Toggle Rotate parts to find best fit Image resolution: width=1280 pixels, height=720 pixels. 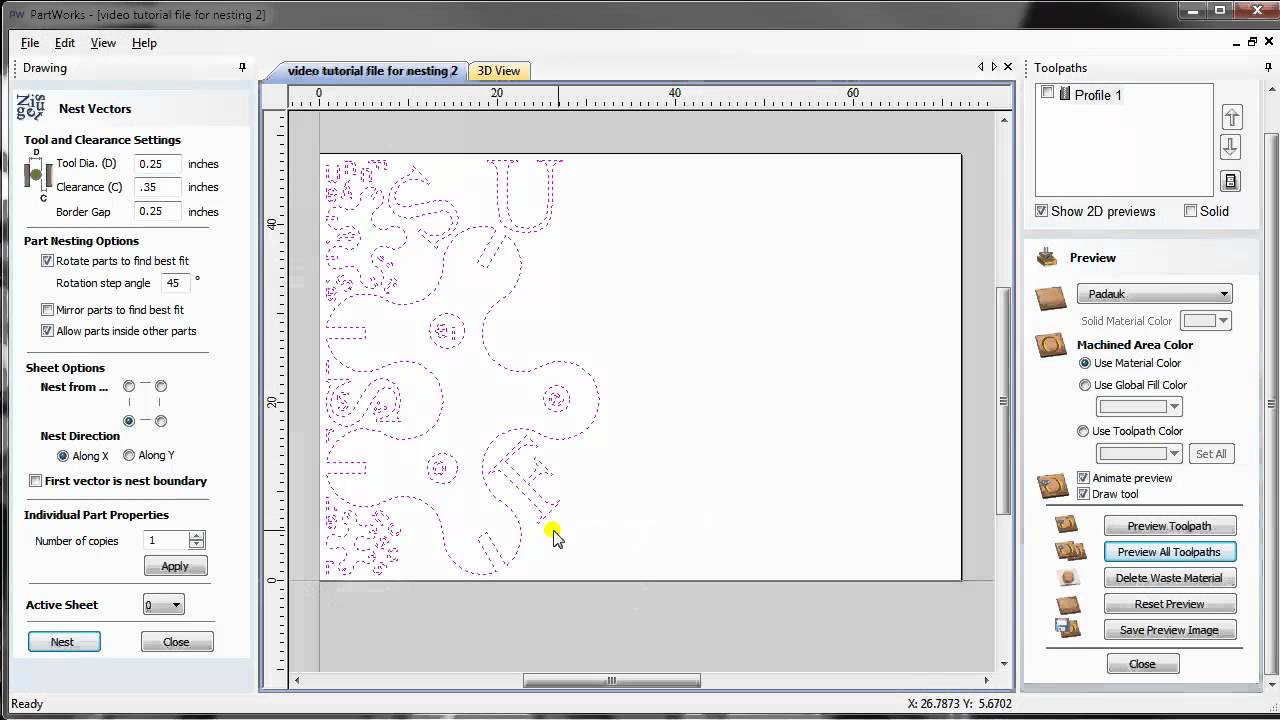[47, 261]
